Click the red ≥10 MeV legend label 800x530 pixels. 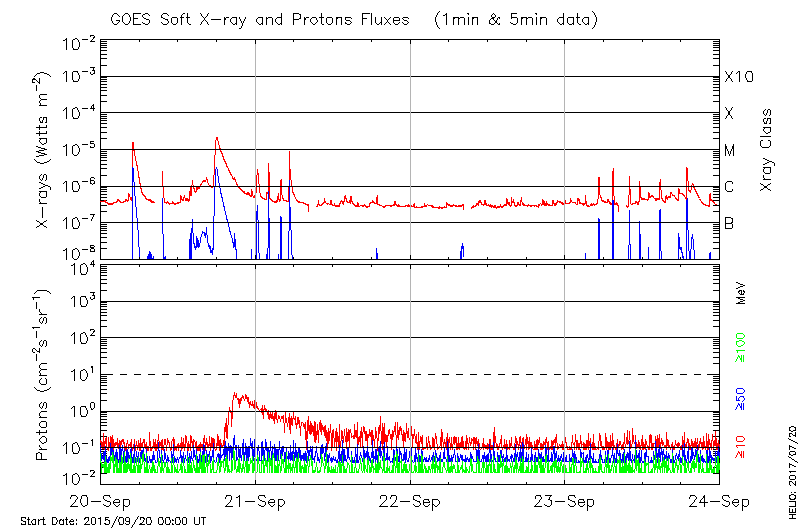coord(741,446)
